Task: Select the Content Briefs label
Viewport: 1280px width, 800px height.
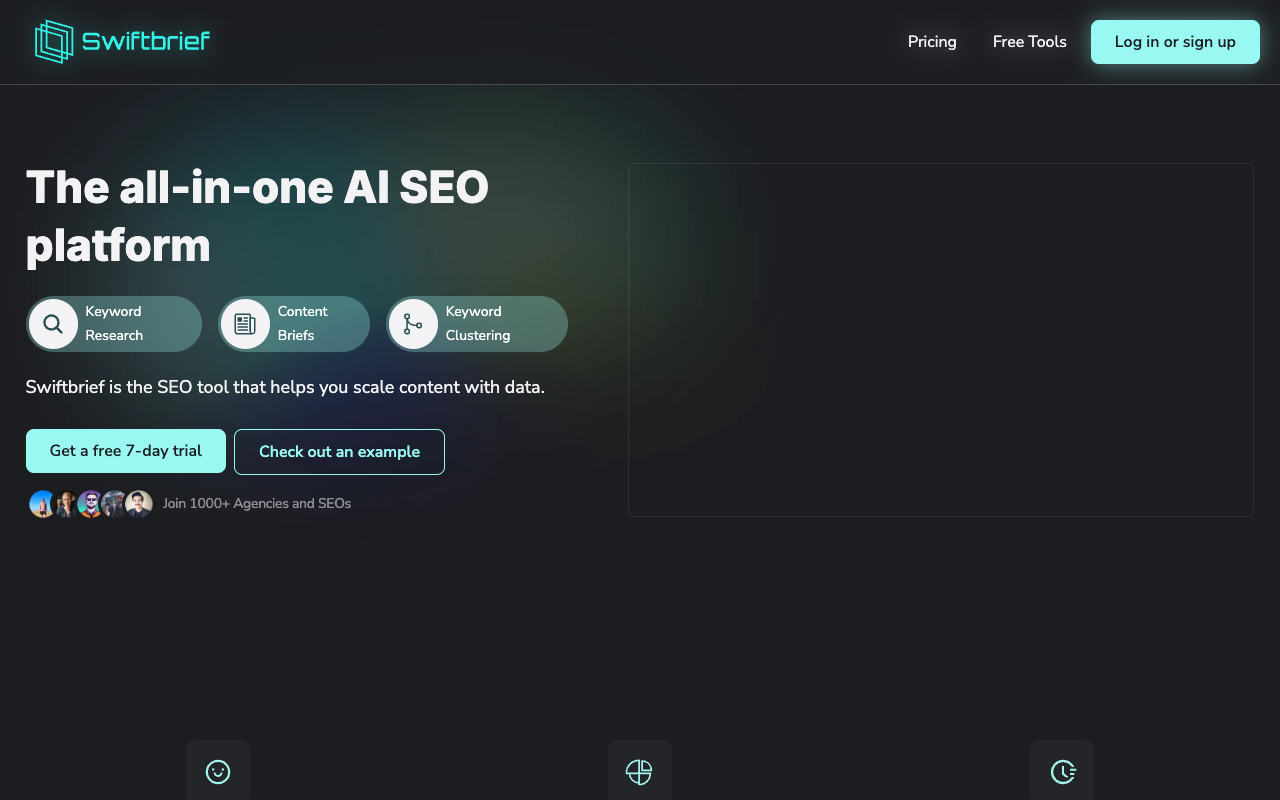Action: pos(302,323)
